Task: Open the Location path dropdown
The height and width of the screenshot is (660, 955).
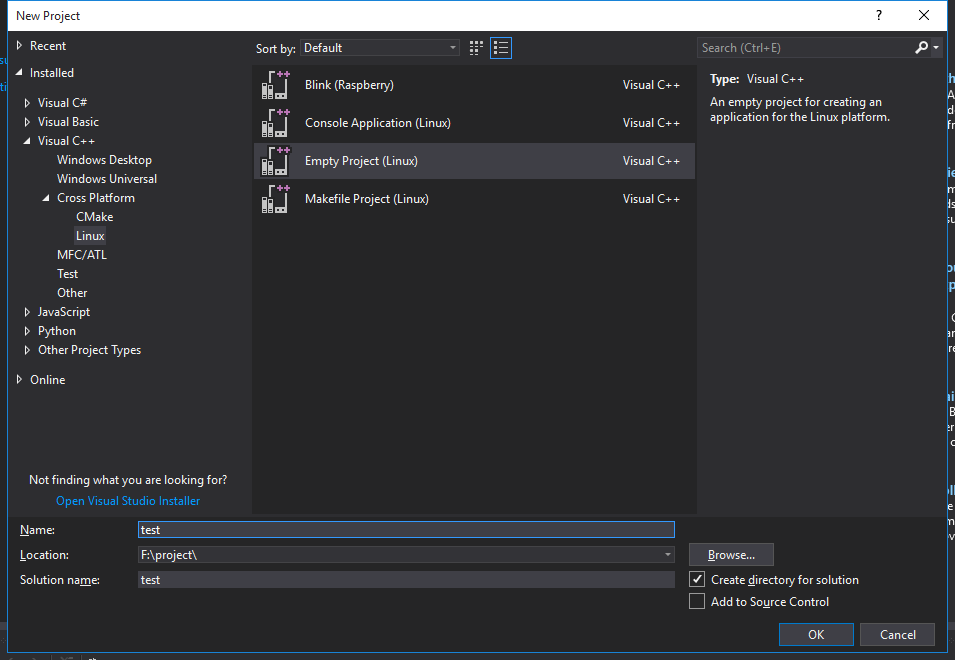Action: coord(667,555)
